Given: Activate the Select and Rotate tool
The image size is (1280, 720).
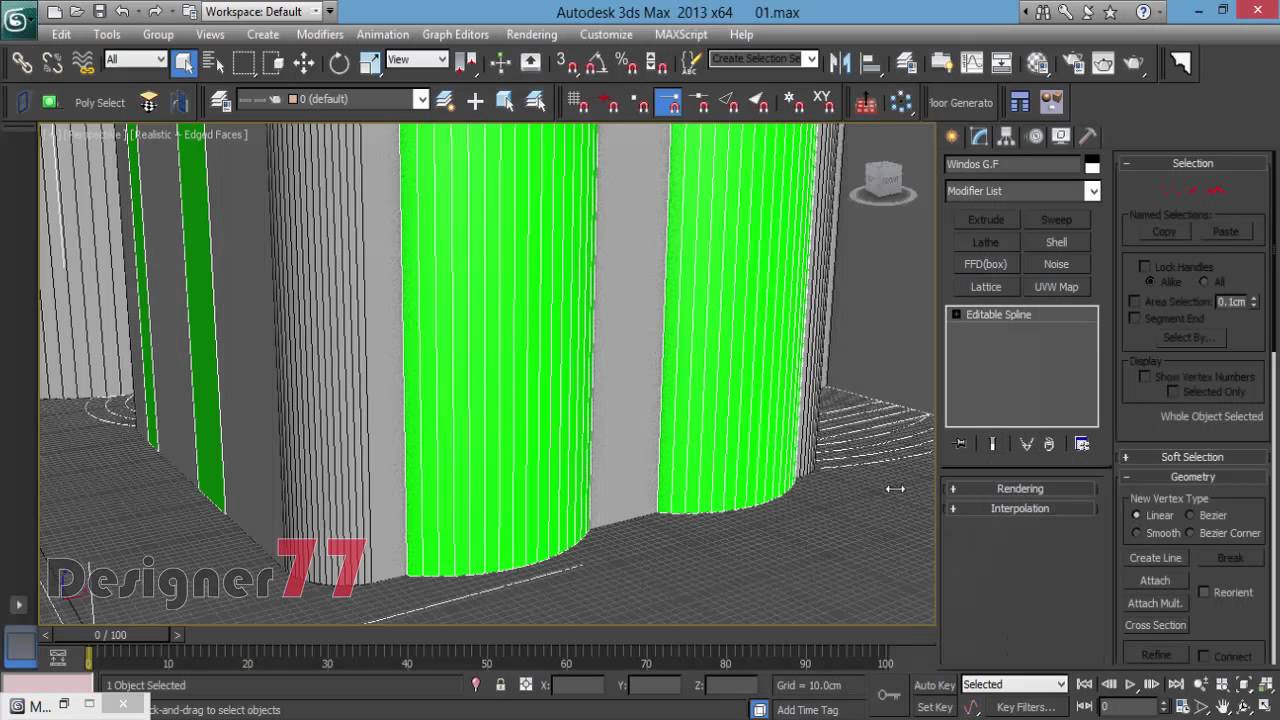Looking at the screenshot, I should (x=339, y=63).
